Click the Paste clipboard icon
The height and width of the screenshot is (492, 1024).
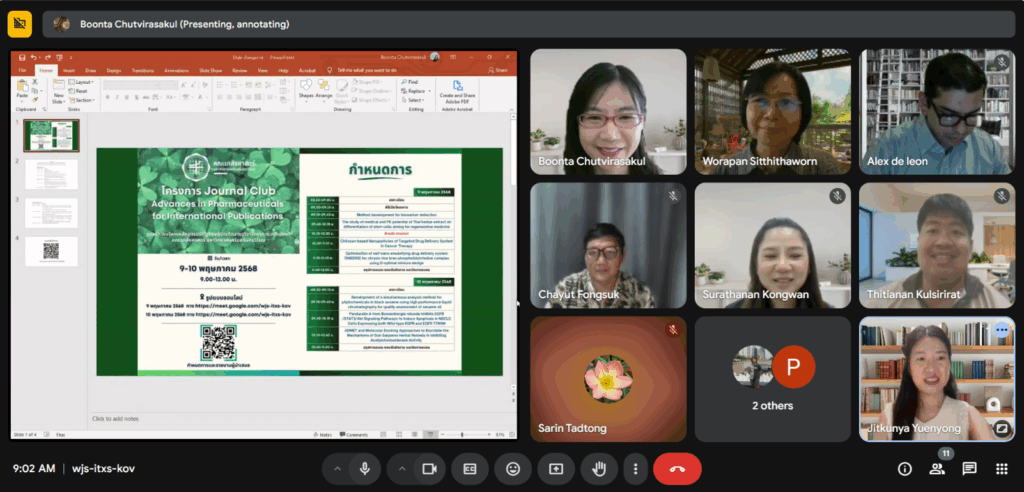22,86
